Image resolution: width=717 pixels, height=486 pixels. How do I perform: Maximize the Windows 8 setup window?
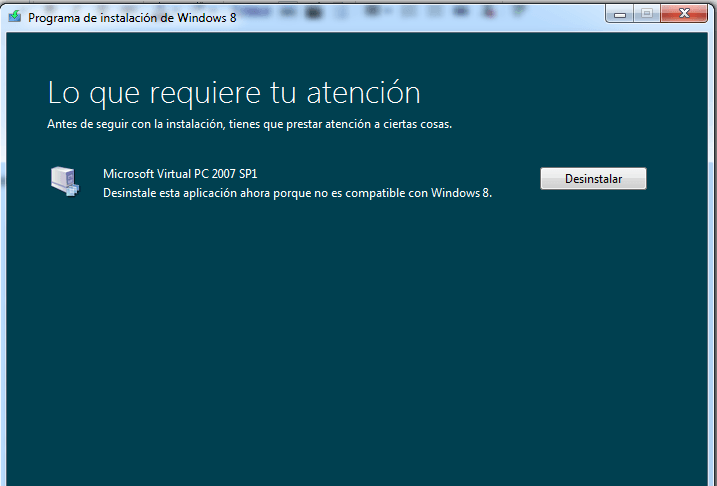point(646,14)
